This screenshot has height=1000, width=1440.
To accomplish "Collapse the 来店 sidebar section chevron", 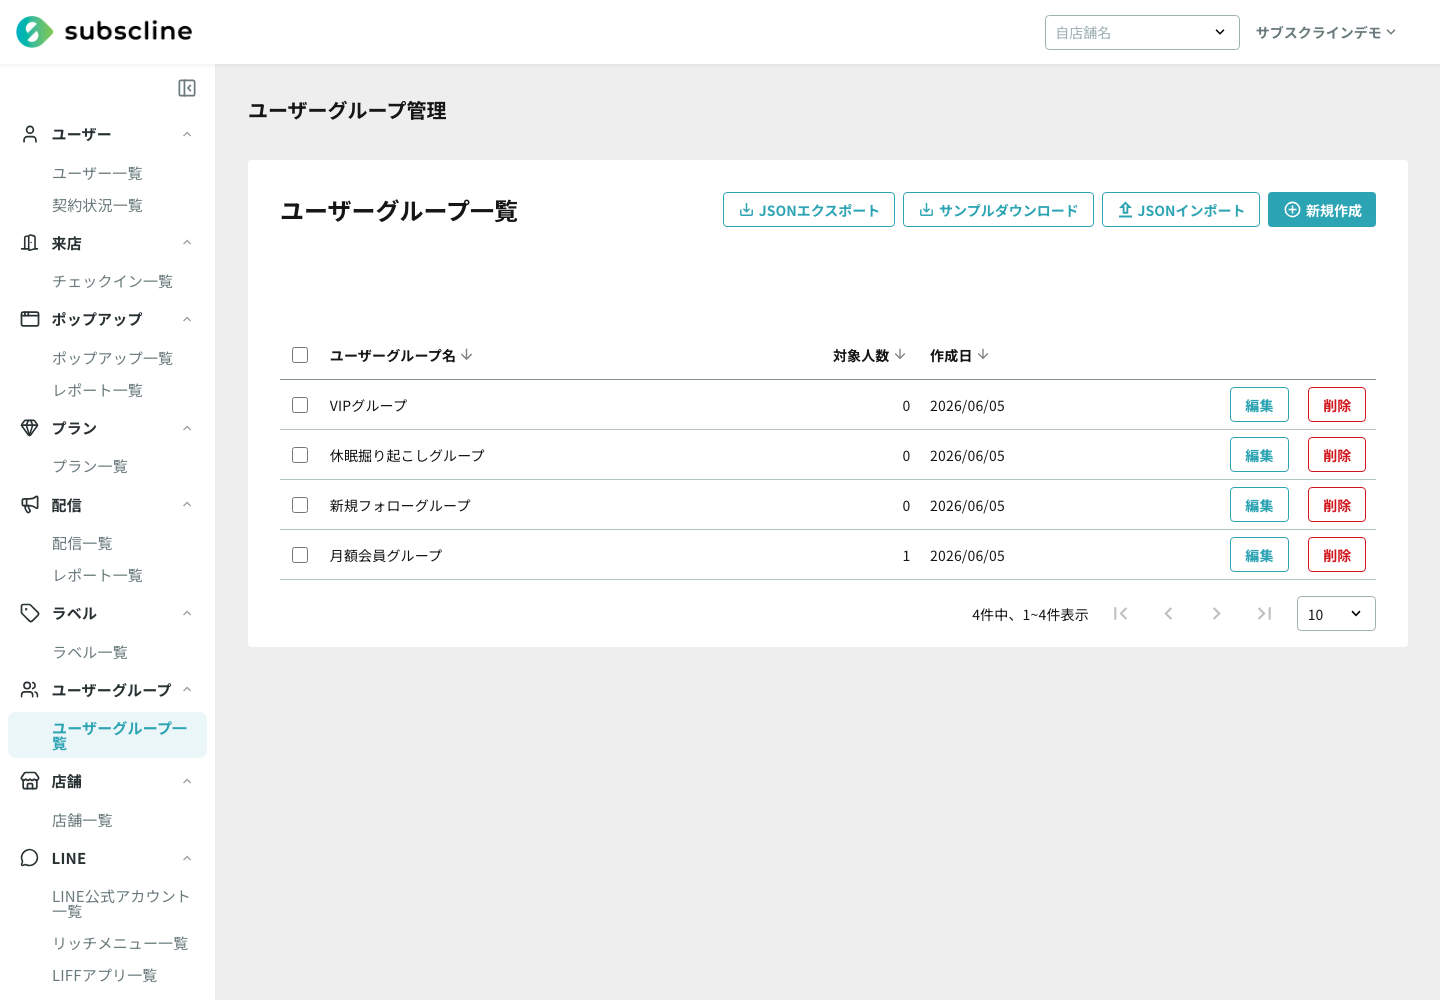I will (x=187, y=243).
